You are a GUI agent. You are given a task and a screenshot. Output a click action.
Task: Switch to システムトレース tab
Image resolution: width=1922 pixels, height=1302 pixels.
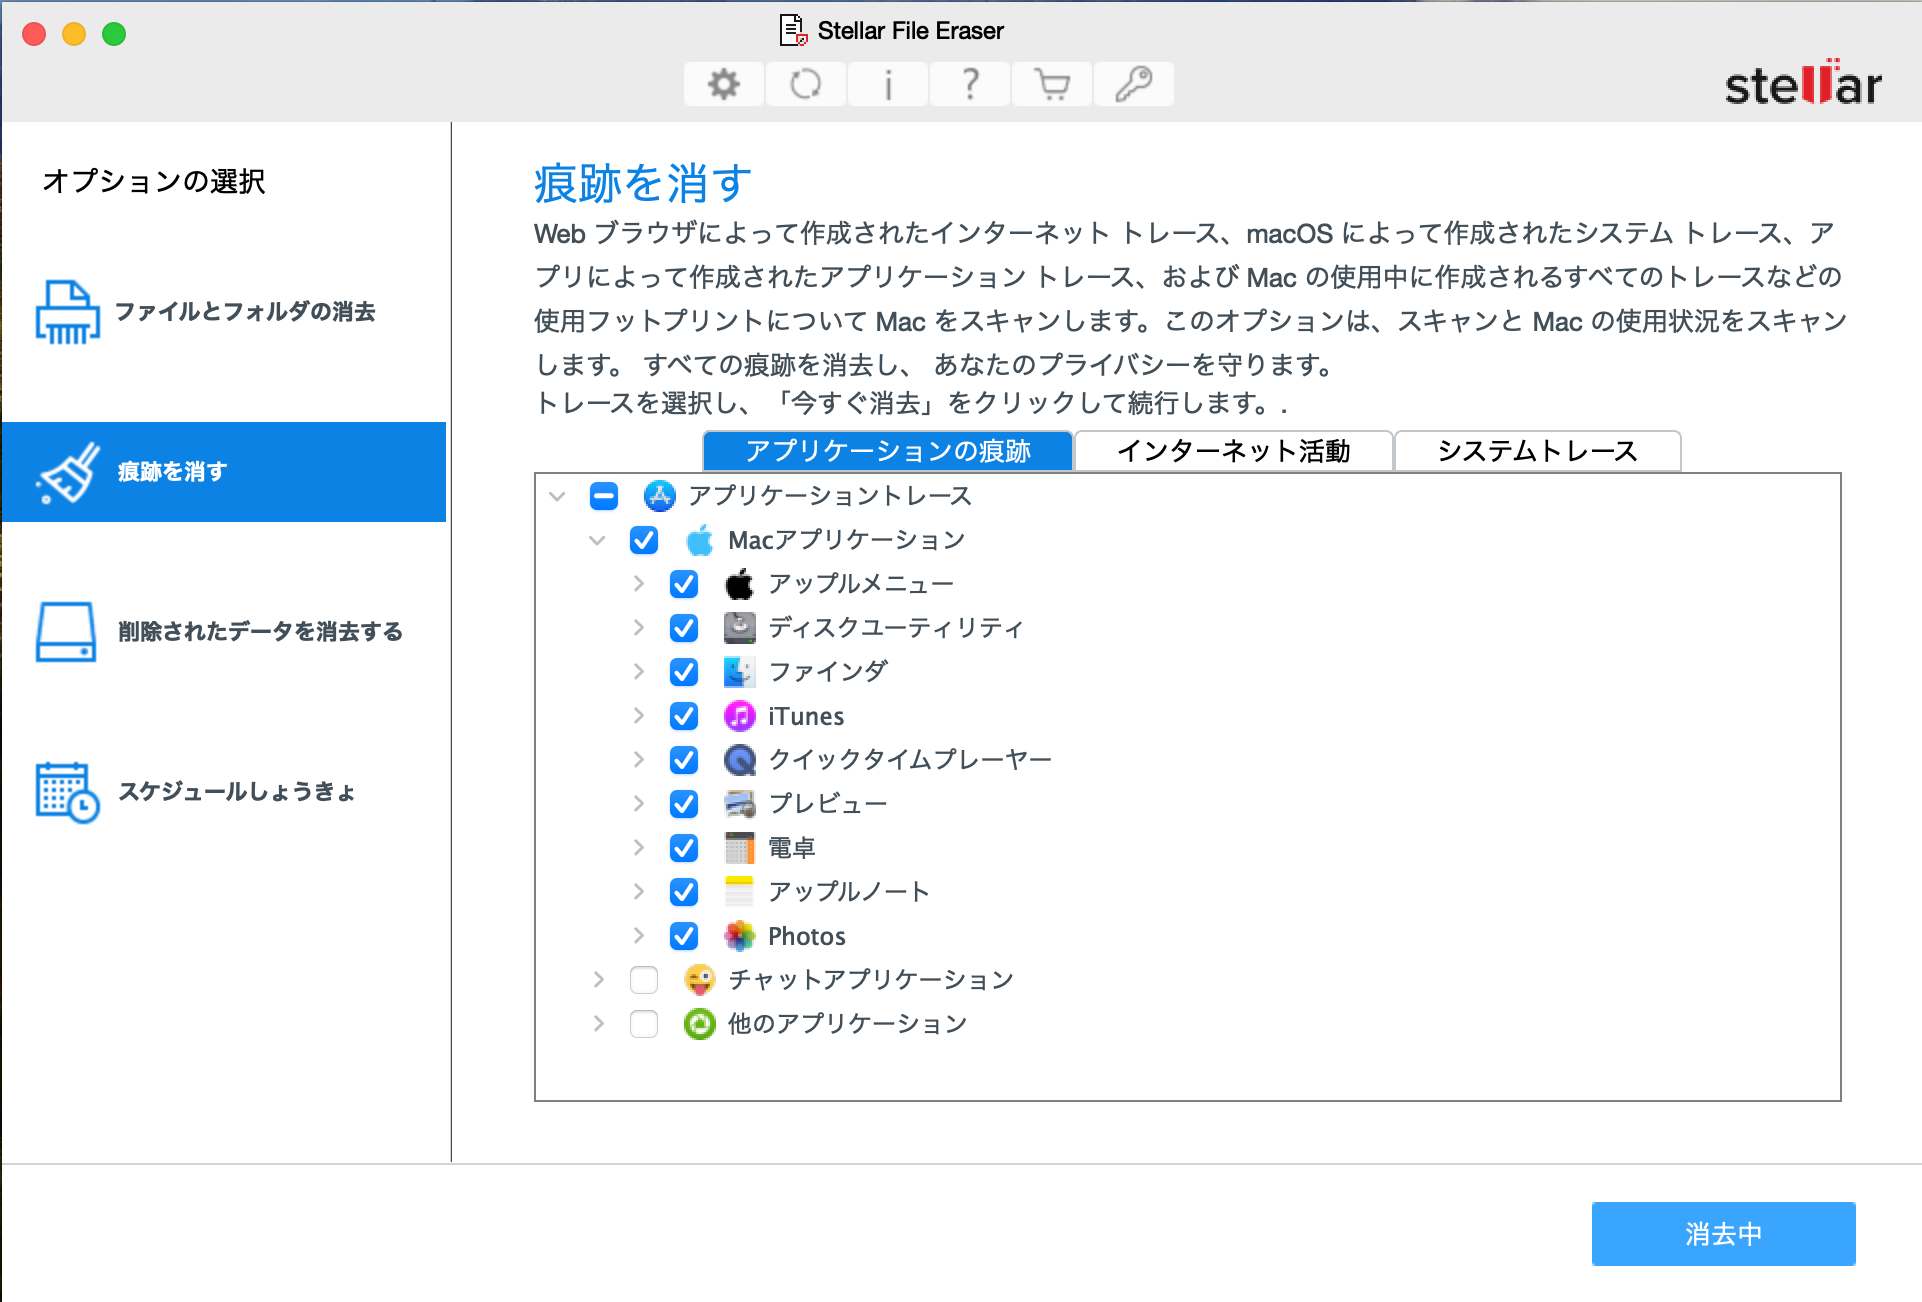pyautogui.click(x=1538, y=451)
